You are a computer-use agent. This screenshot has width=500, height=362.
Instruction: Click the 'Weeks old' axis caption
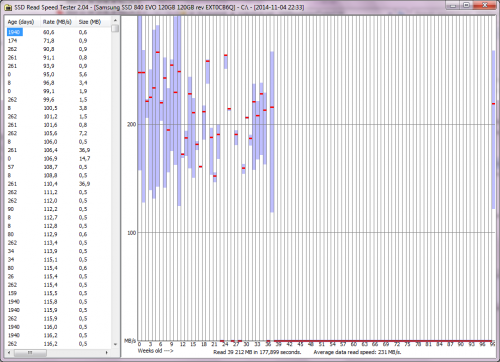[x=156, y=351]
